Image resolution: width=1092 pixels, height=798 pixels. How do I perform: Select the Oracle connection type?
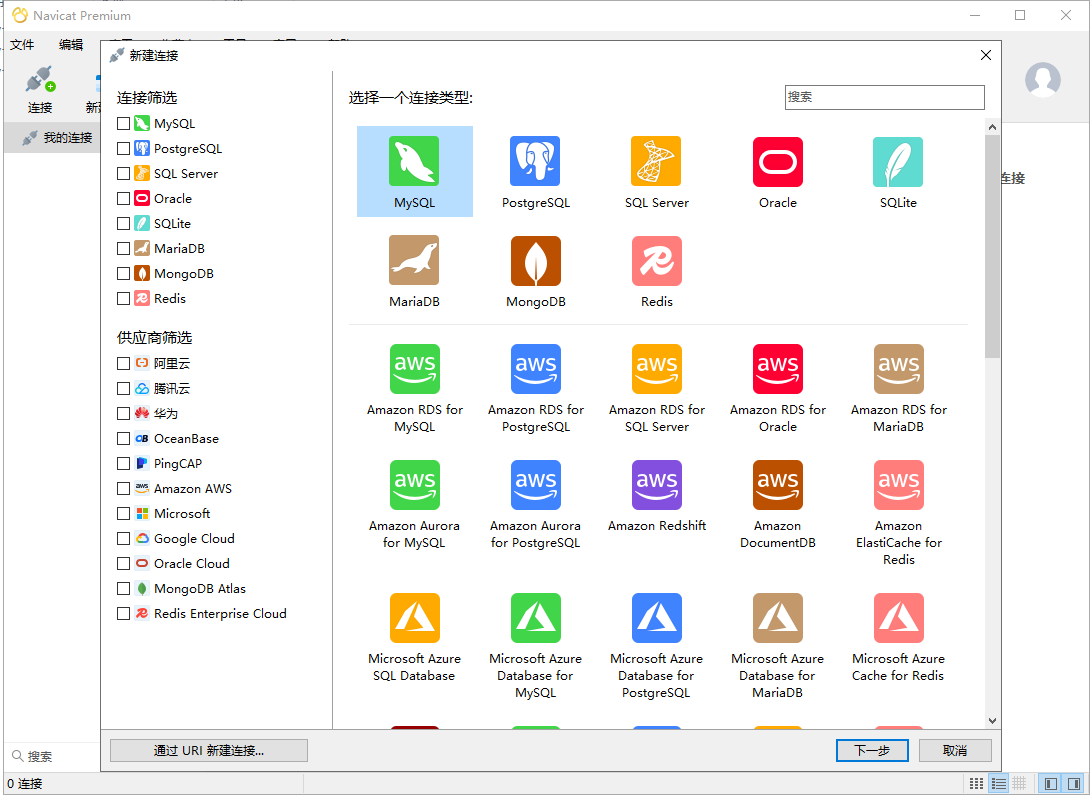point(777,162)
